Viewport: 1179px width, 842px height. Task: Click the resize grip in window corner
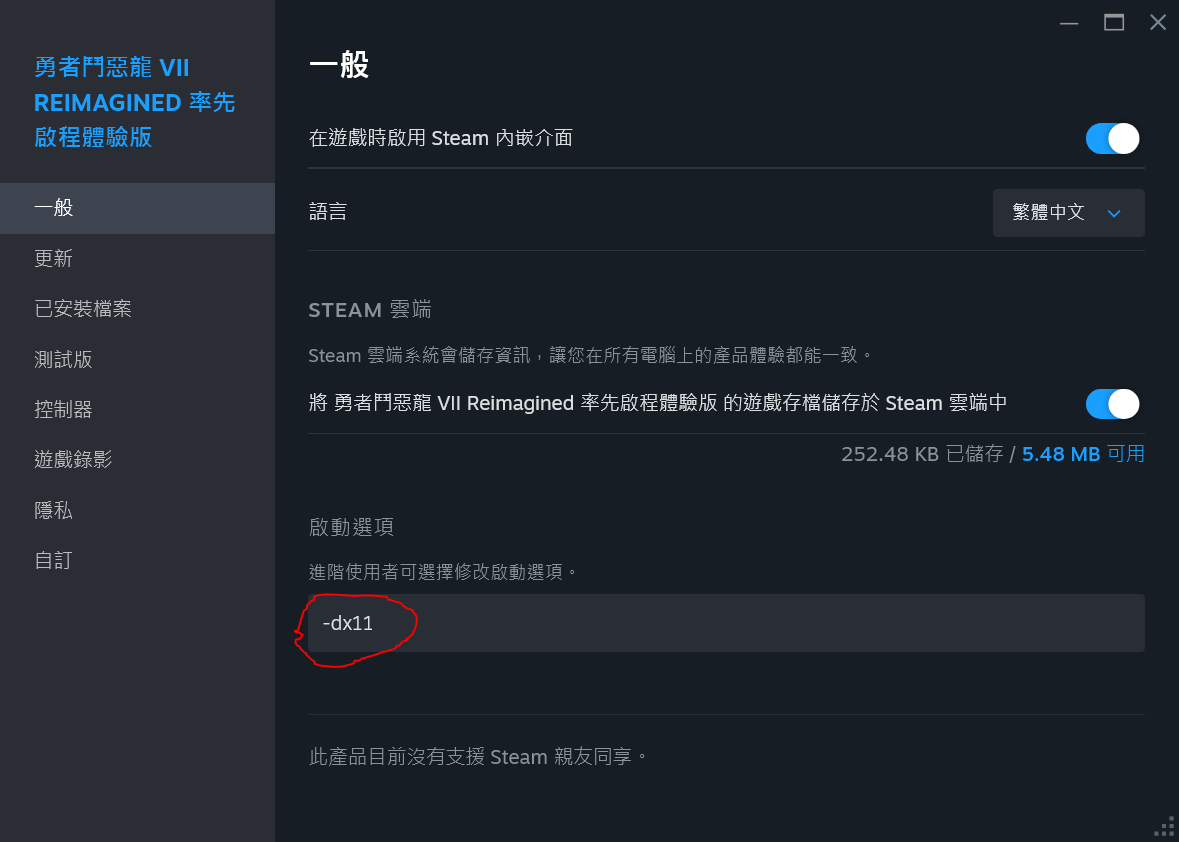pyautogui.click(x=1165, y=827)
